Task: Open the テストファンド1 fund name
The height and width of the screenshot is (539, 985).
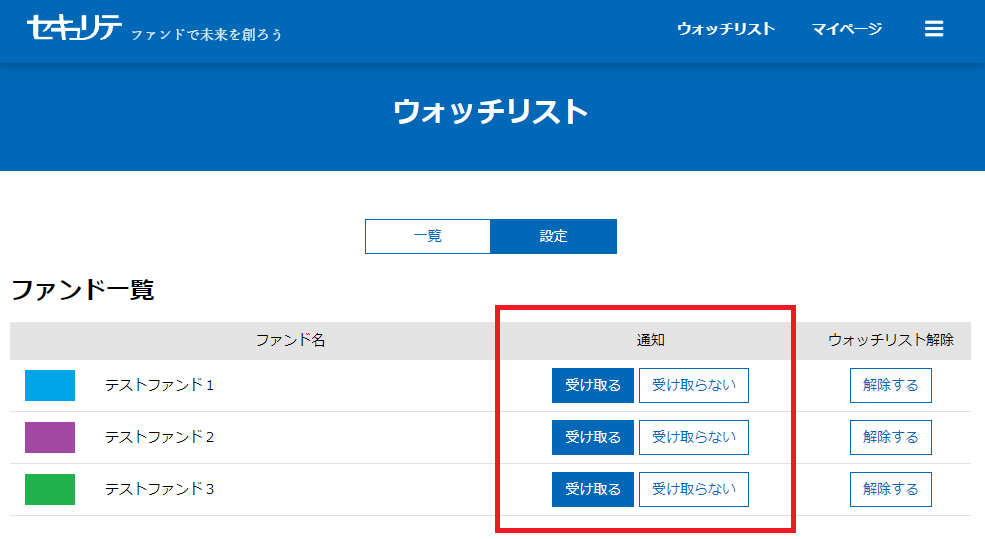Action: 159,385
